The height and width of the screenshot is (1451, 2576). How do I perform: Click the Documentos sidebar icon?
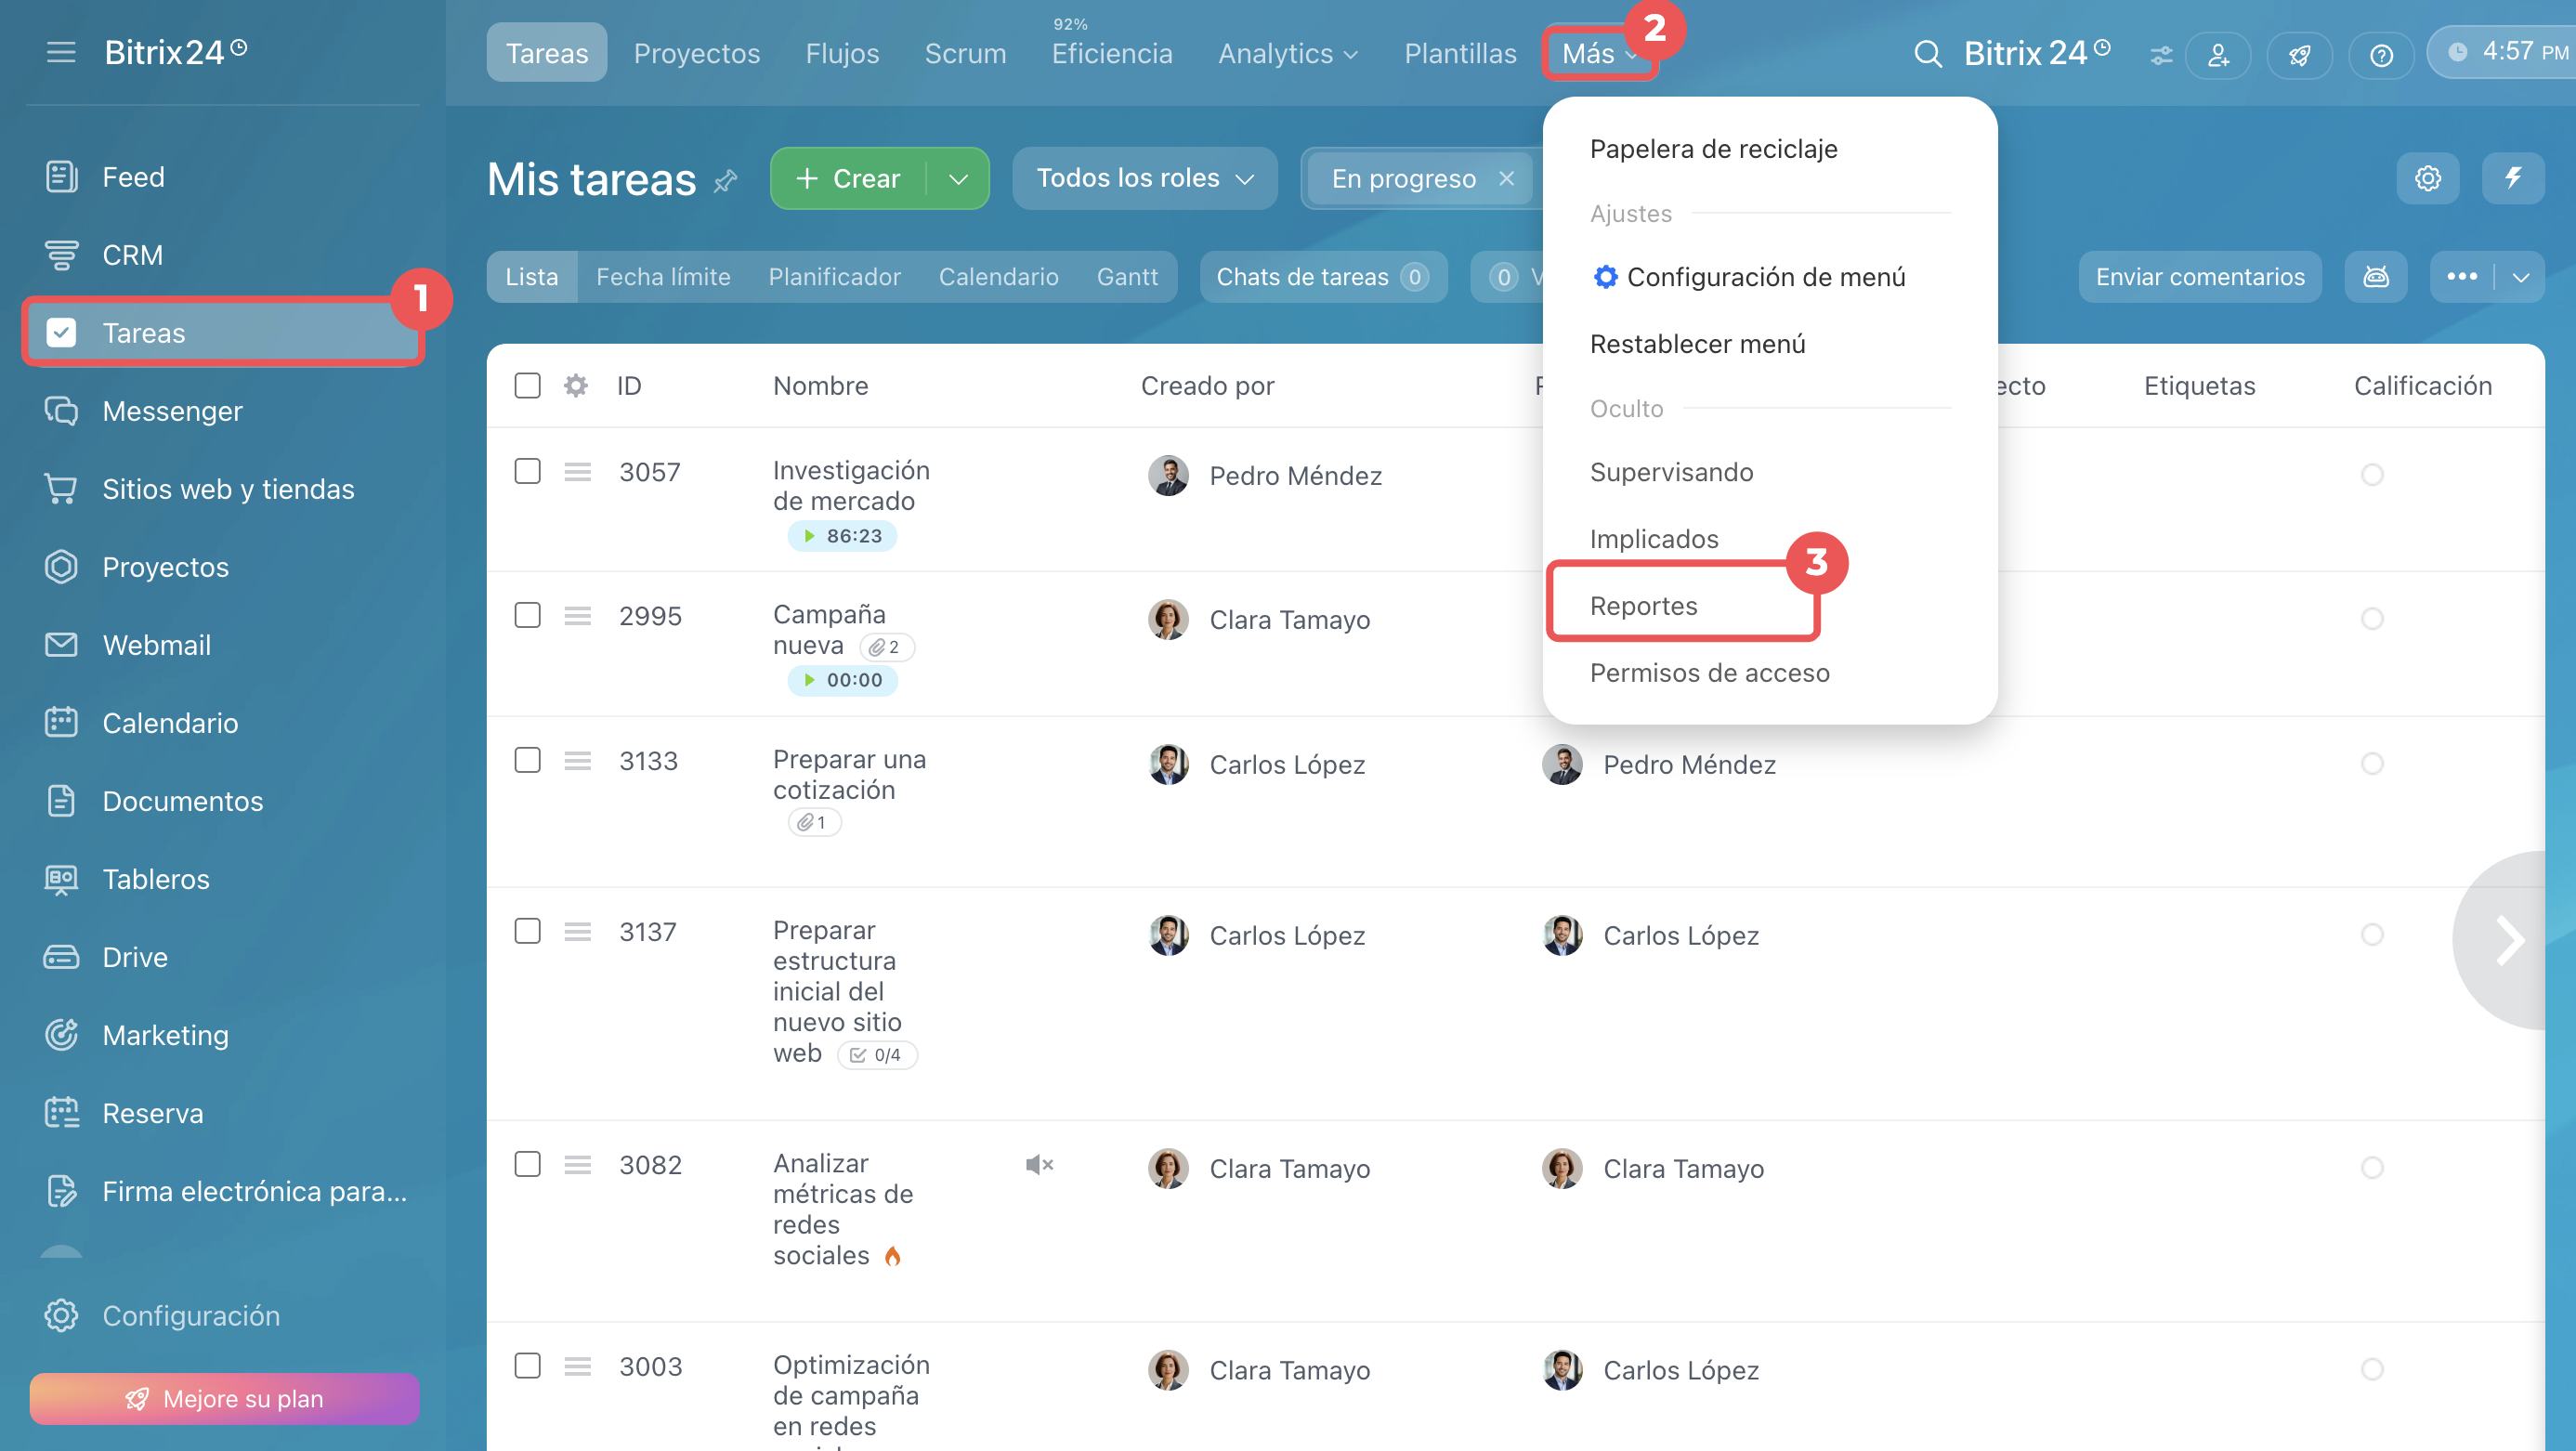[61, 801]
